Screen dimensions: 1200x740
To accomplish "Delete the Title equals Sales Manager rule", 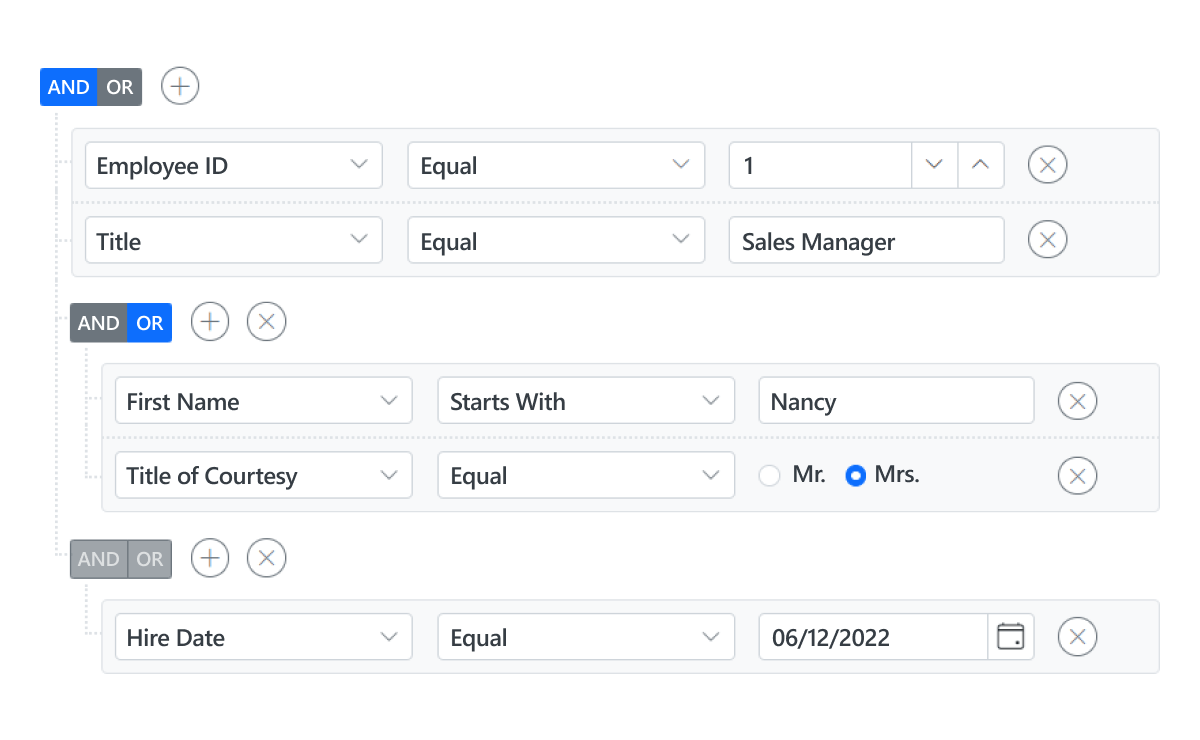I will (1047, 239).
